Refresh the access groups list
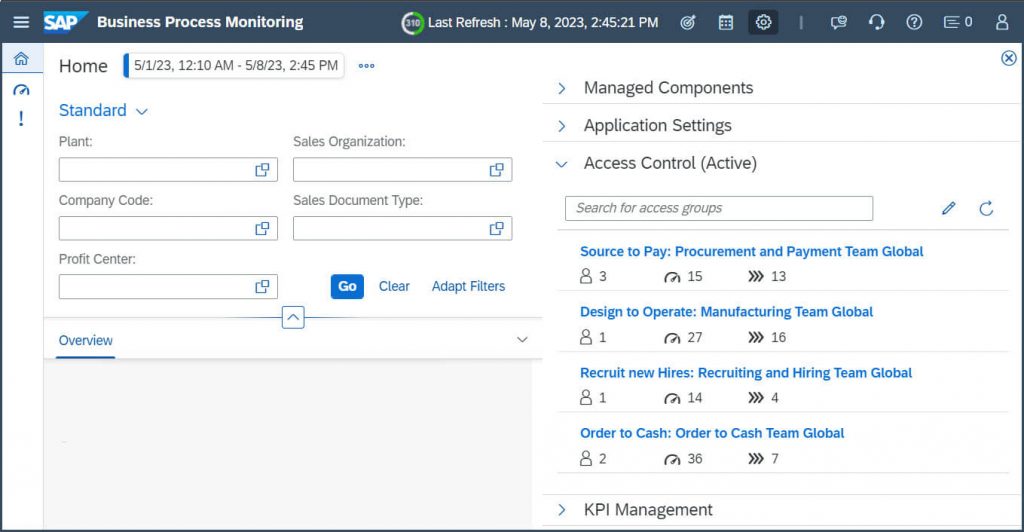The image size is (1024, 532). (x=986, y=208)
